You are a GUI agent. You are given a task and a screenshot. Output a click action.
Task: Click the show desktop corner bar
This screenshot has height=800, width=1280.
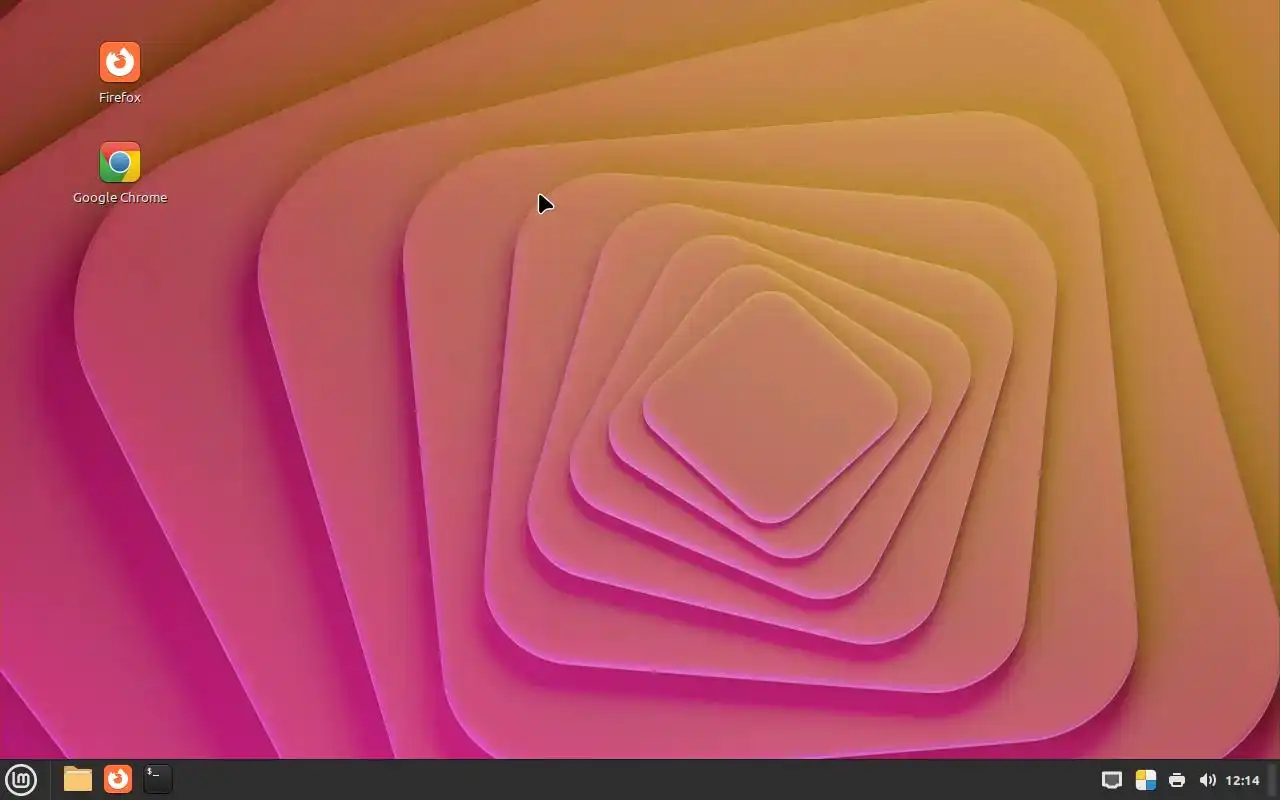[1273, 780]
